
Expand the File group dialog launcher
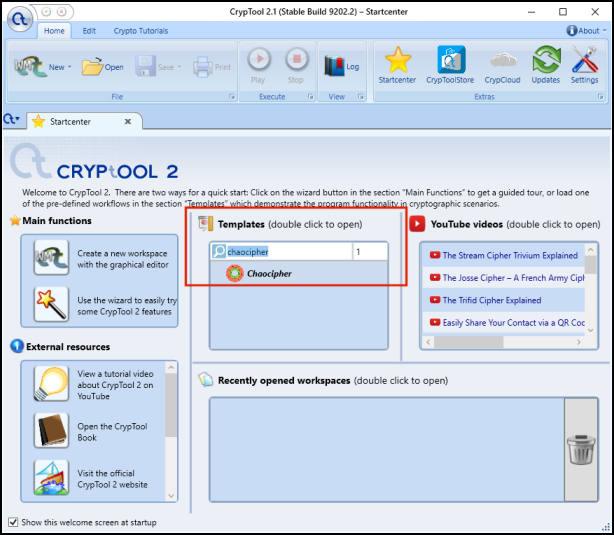pos(232,96)
